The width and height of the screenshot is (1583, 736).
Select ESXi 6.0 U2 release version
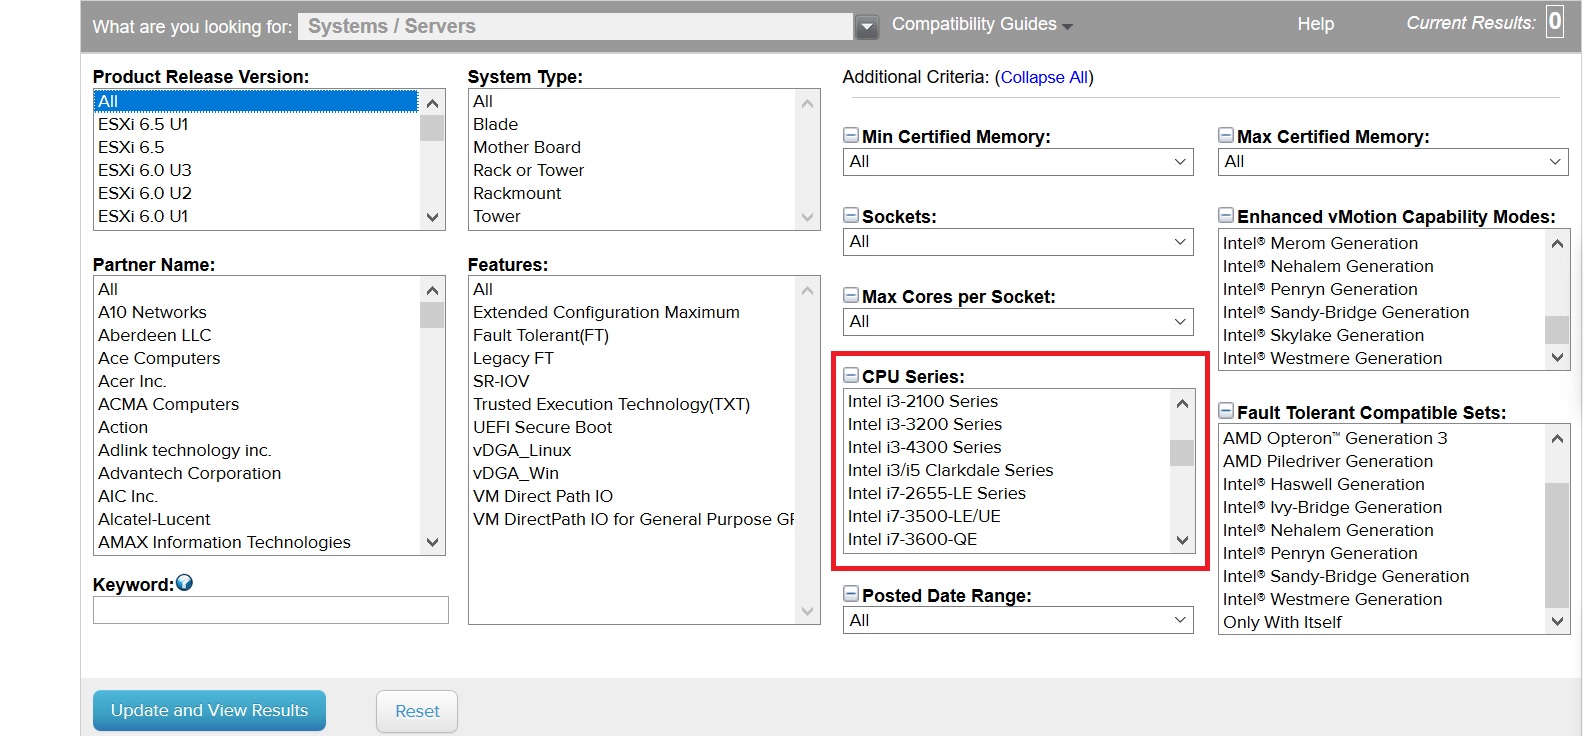coord(256,193)
